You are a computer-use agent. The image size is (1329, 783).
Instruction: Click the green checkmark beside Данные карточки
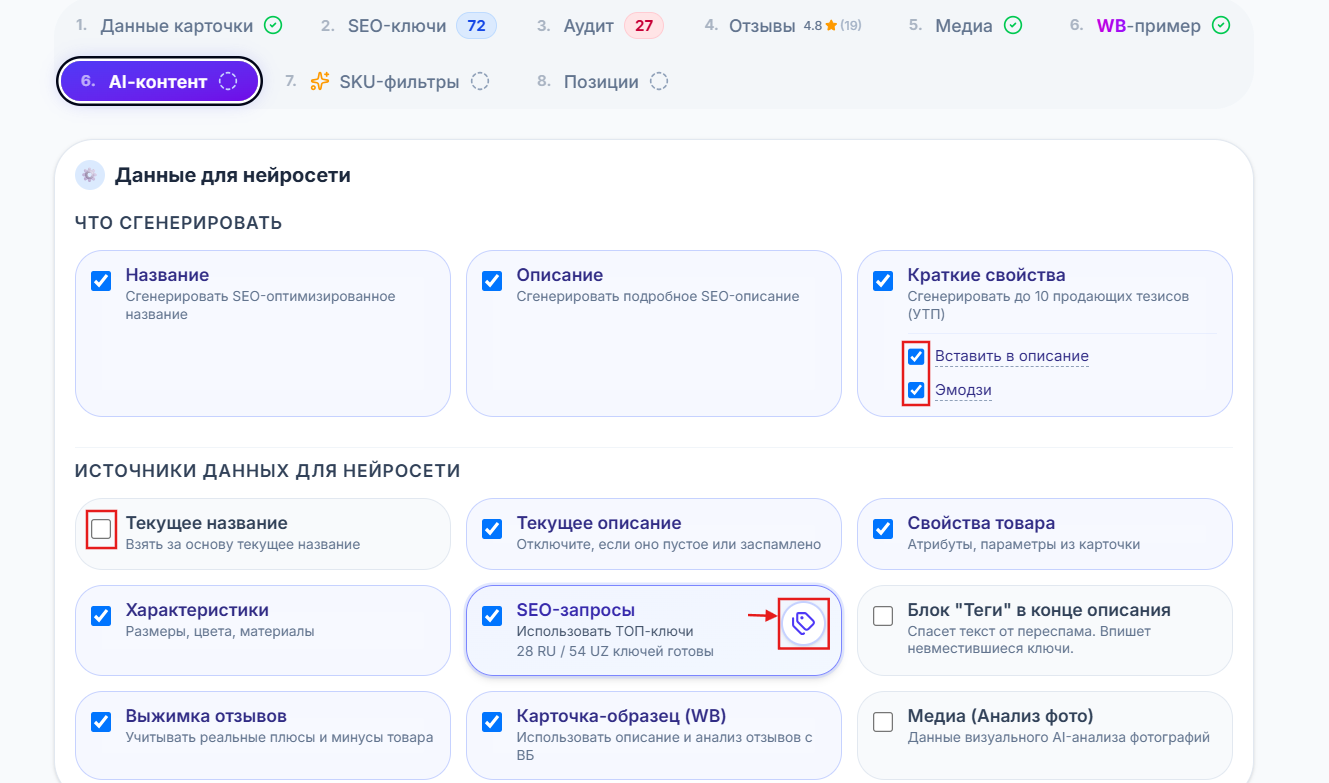point(273,25)
